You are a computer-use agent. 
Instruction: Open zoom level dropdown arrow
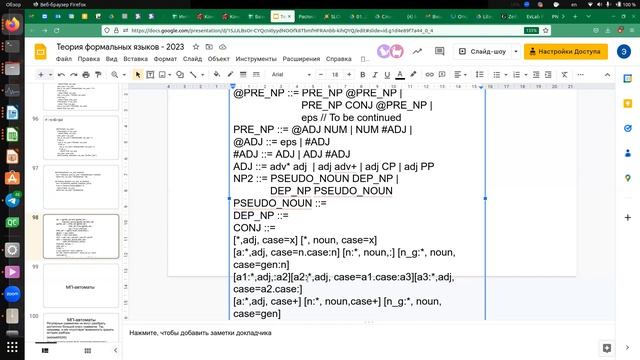tap(124, 75)
